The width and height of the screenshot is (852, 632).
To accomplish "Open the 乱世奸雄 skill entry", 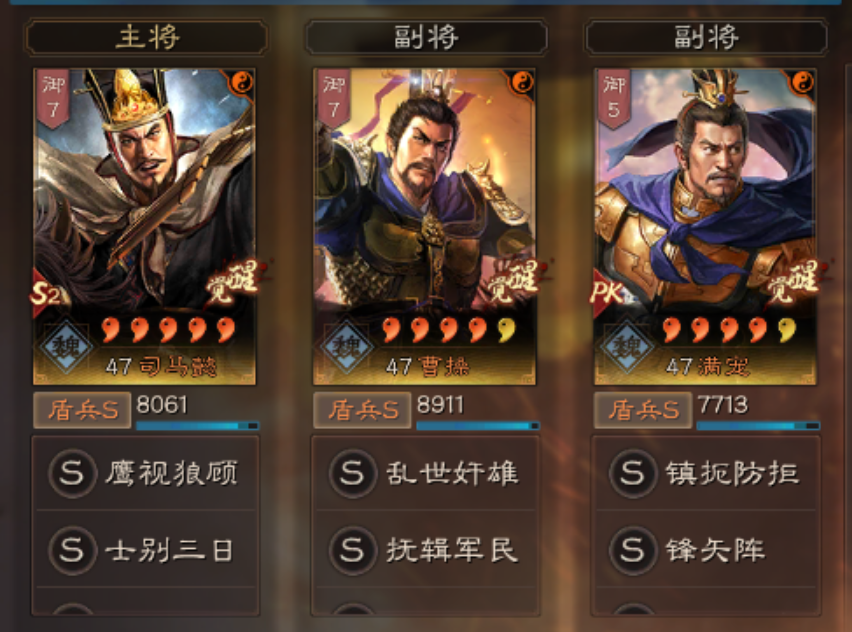I will (x=425, y=473).
